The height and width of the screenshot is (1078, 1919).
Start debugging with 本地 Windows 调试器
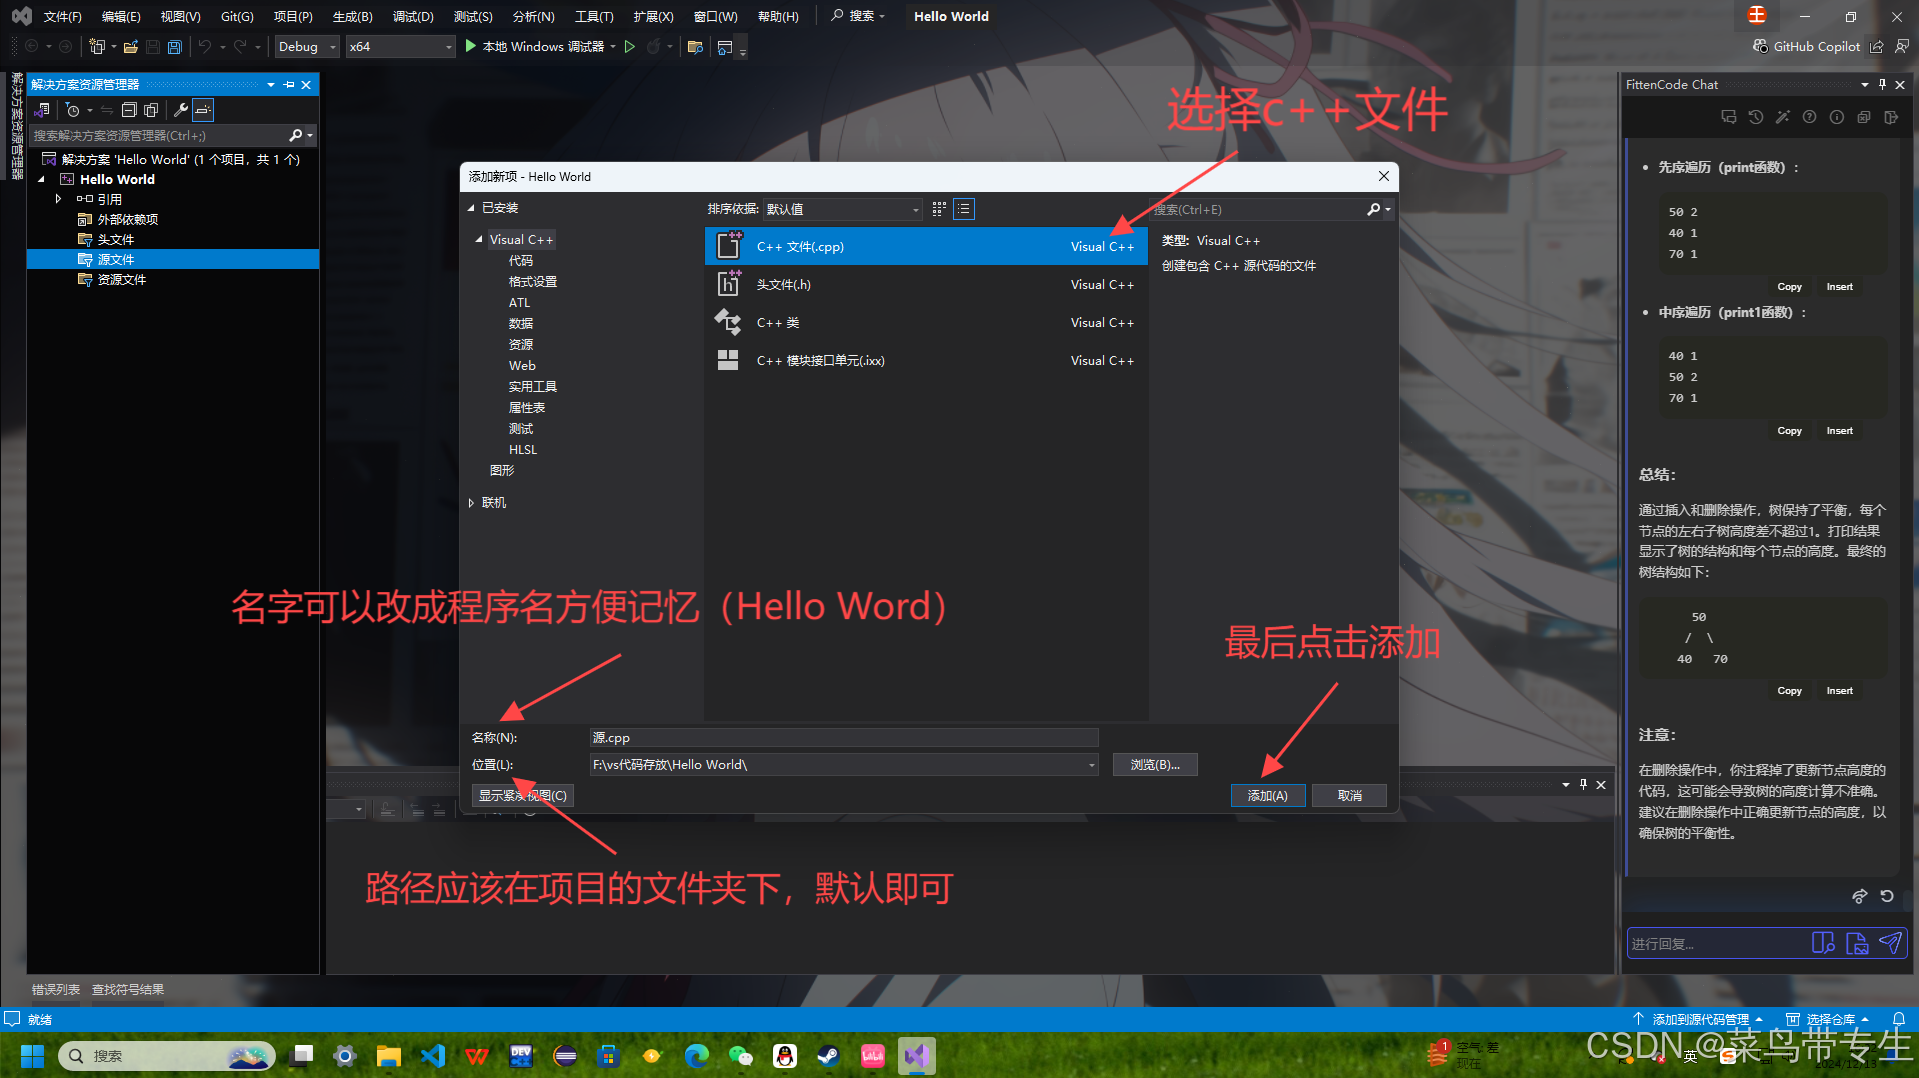540,46
